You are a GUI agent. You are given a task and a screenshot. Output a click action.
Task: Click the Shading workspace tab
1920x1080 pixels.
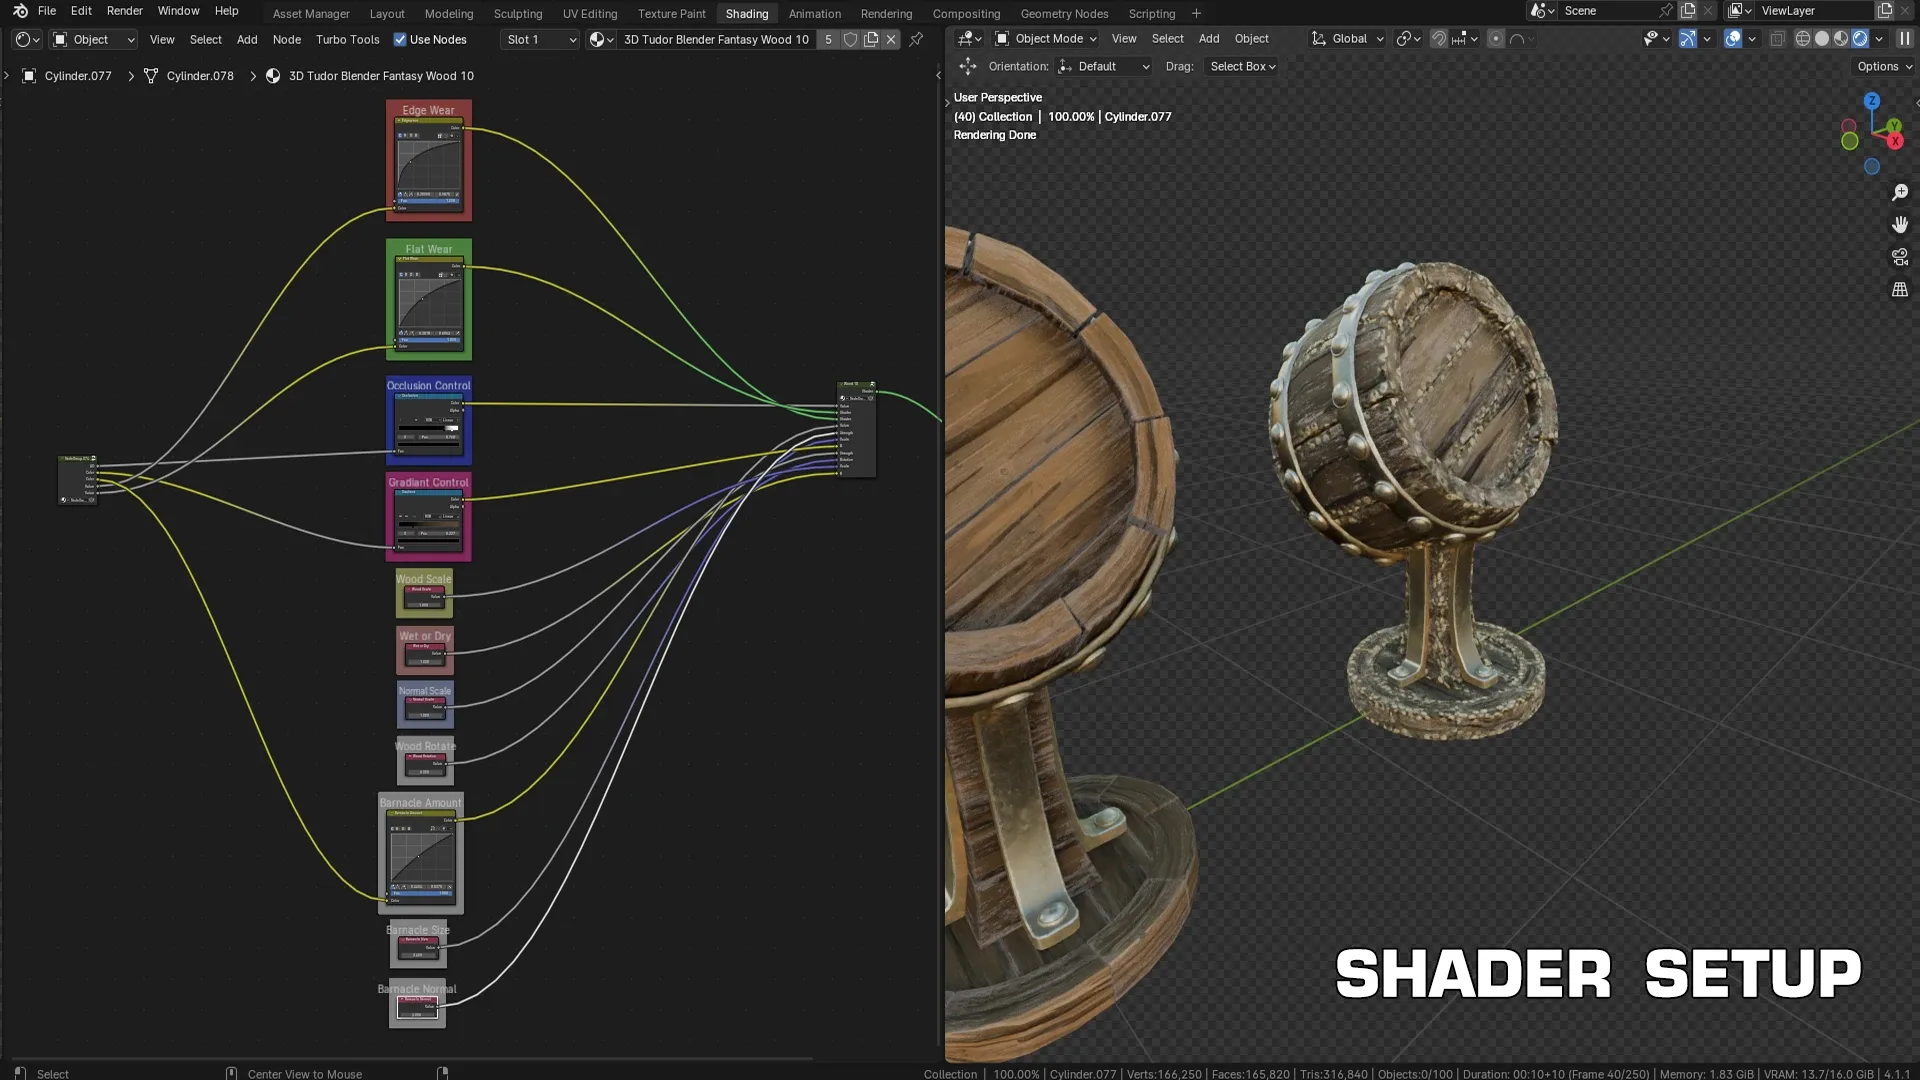click(746, 13)
